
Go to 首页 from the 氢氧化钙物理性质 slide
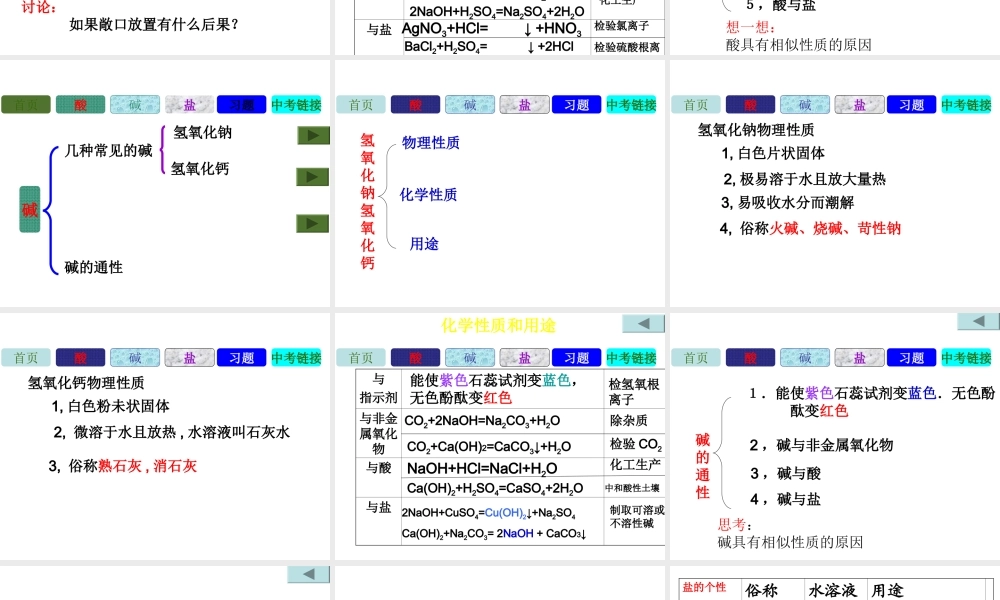[26, 358]
